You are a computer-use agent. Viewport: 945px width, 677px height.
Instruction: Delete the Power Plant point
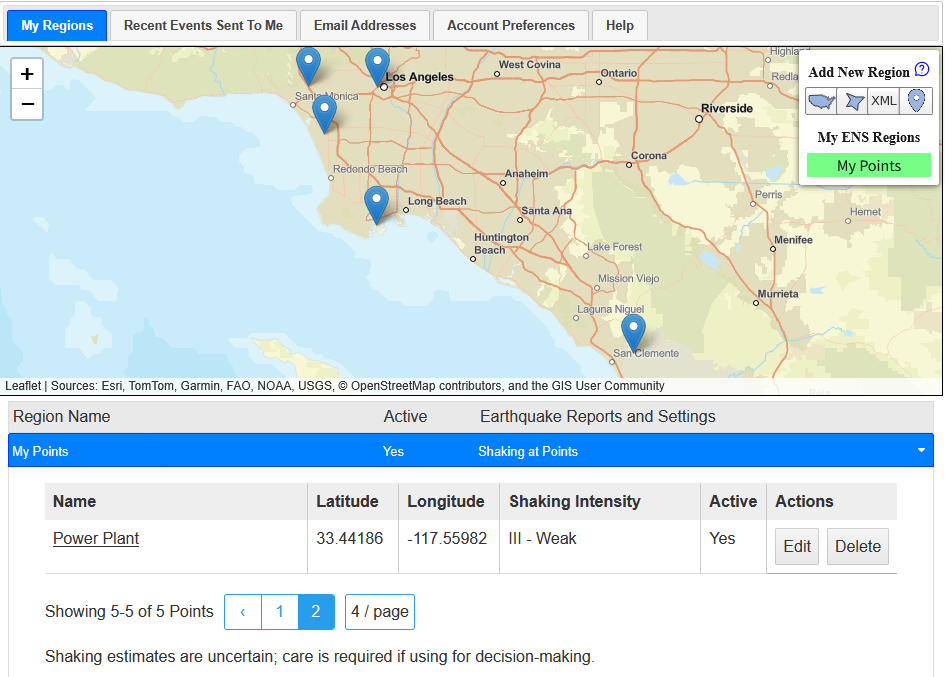point(858,546)
